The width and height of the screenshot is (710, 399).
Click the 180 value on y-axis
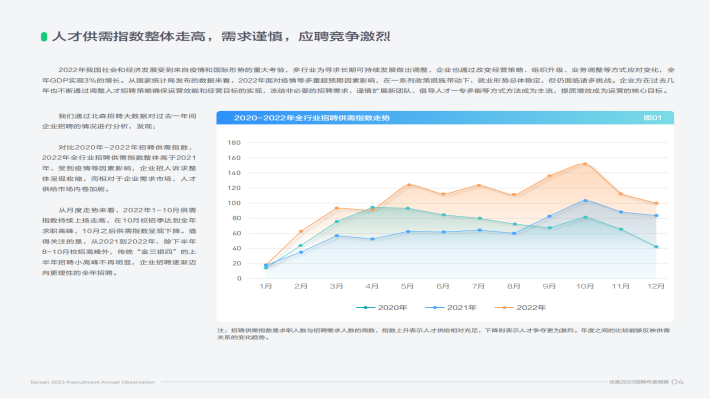[234, 143]
